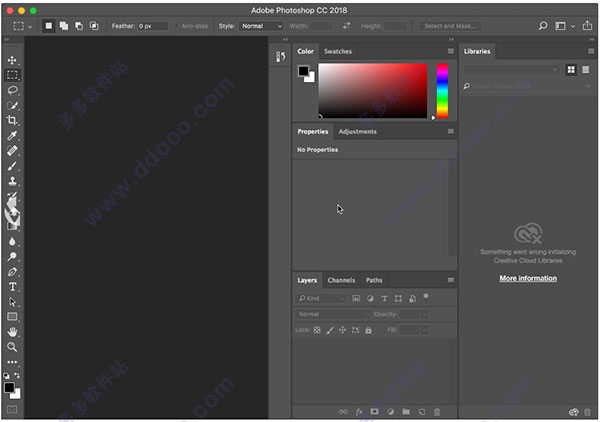Select the Move tool
This screenshot has width=600, height=422.
point(12,60)
